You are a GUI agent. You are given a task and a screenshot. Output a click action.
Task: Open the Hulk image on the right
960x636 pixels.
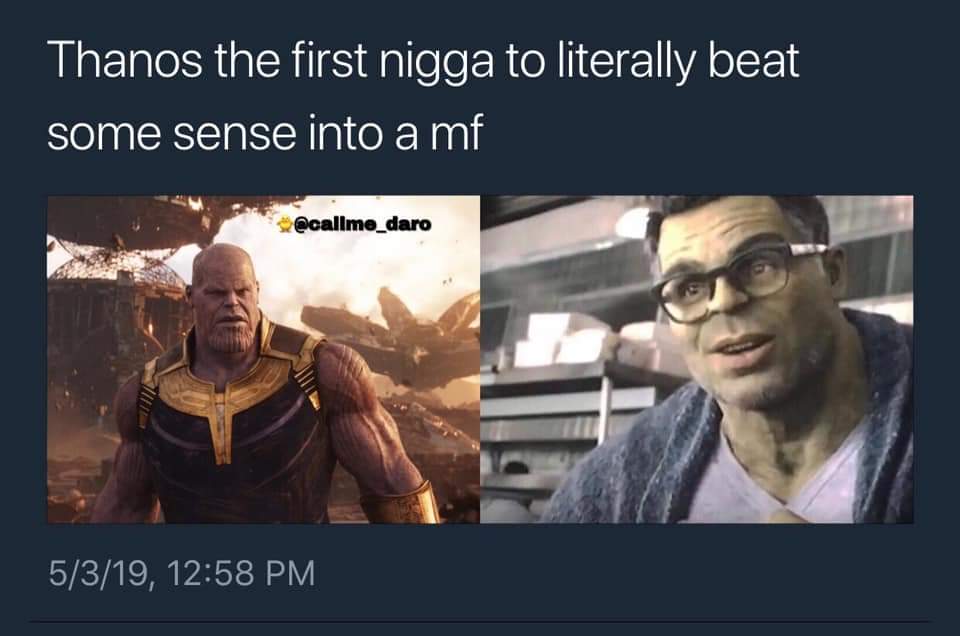(x=697, y=359)
